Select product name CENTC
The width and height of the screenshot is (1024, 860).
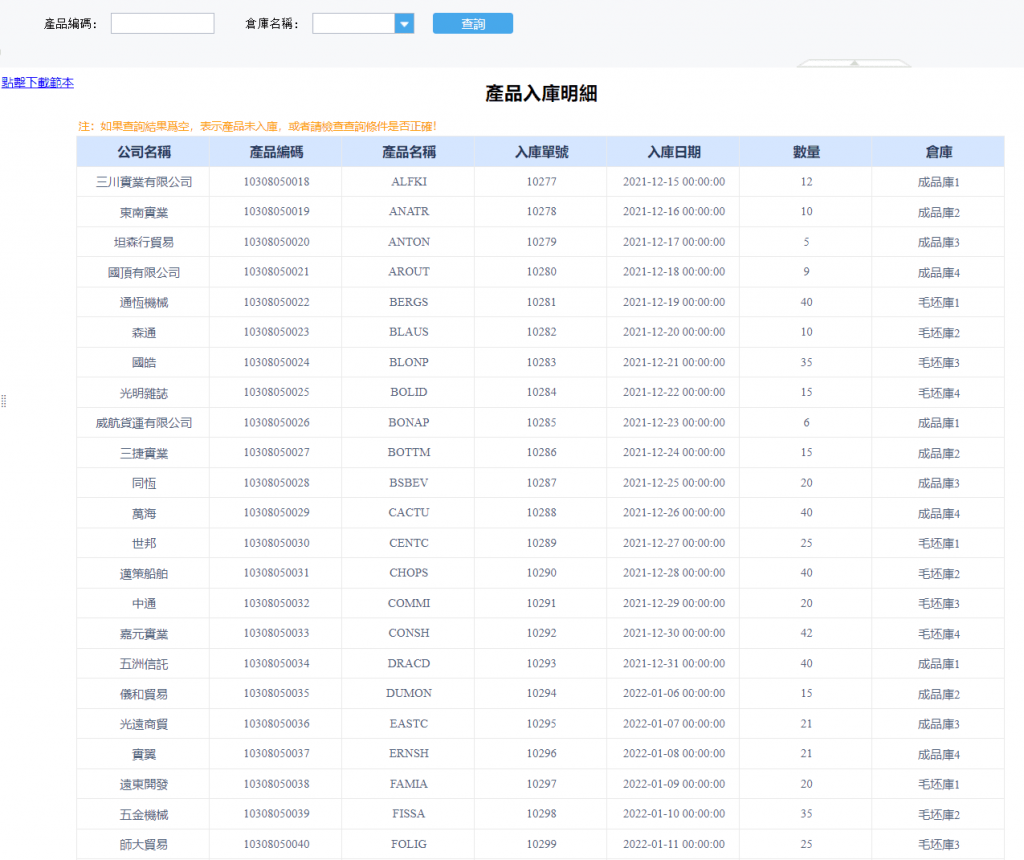tap(409, 543)
